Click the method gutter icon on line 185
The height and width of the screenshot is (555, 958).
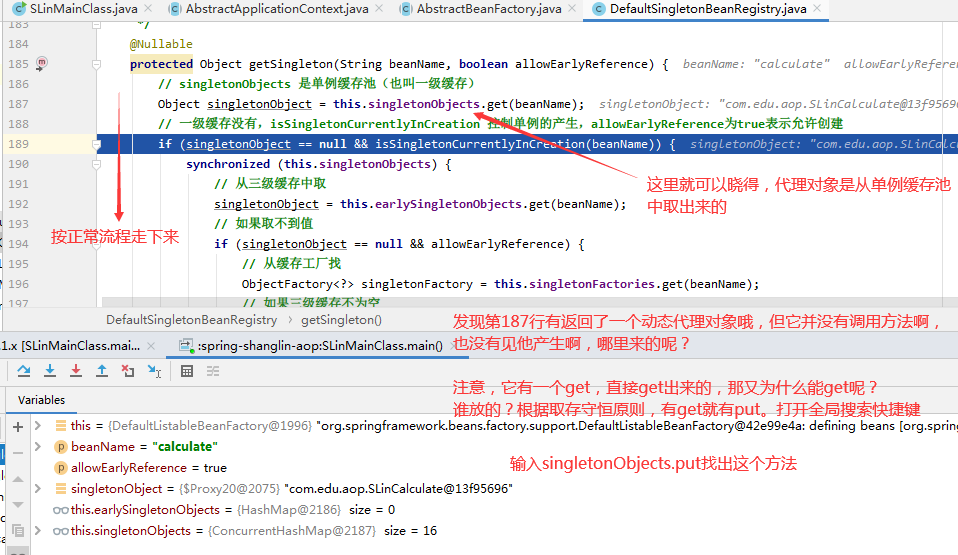(x=42, y=63)
